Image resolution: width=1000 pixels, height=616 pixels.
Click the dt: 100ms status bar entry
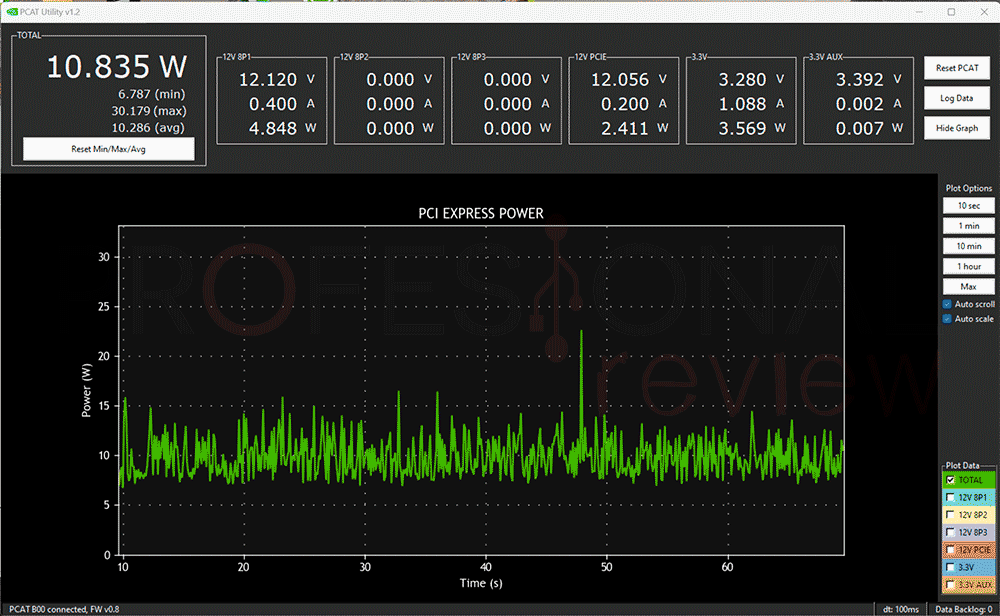click(901, 610)
